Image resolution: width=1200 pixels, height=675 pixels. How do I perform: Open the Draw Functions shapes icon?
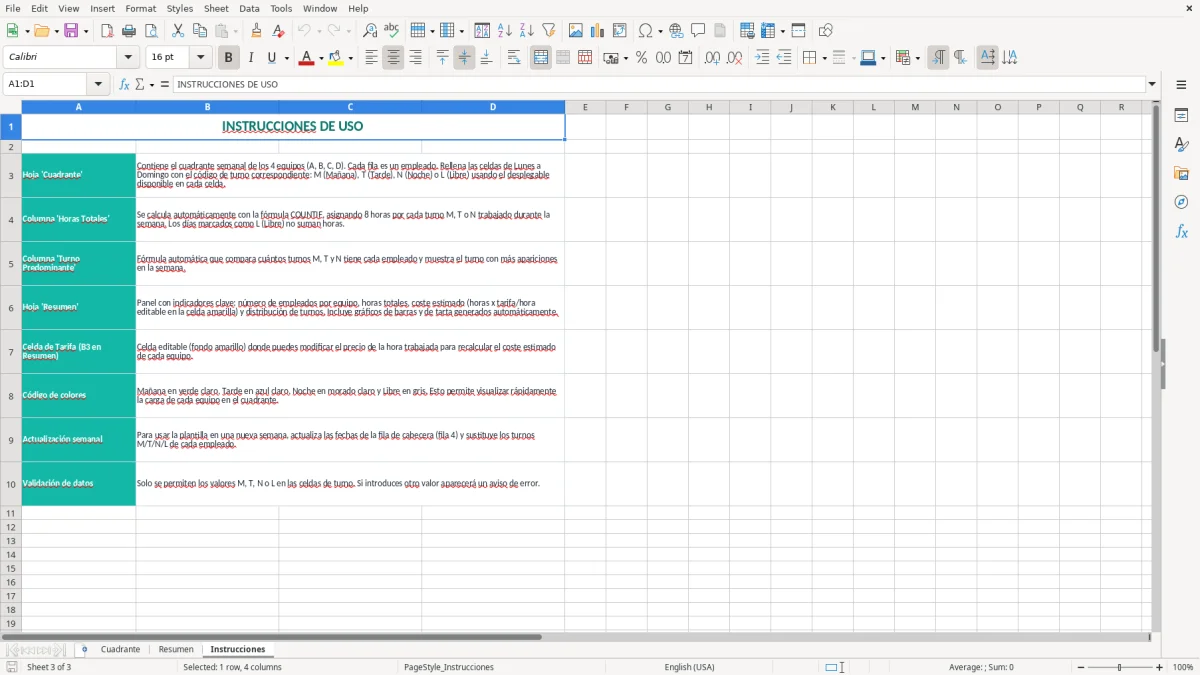tap(826, 31)
